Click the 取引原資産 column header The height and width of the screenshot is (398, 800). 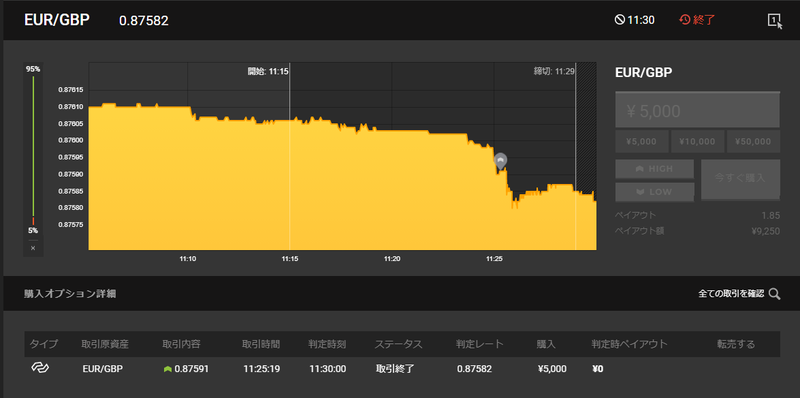(105, 344)
